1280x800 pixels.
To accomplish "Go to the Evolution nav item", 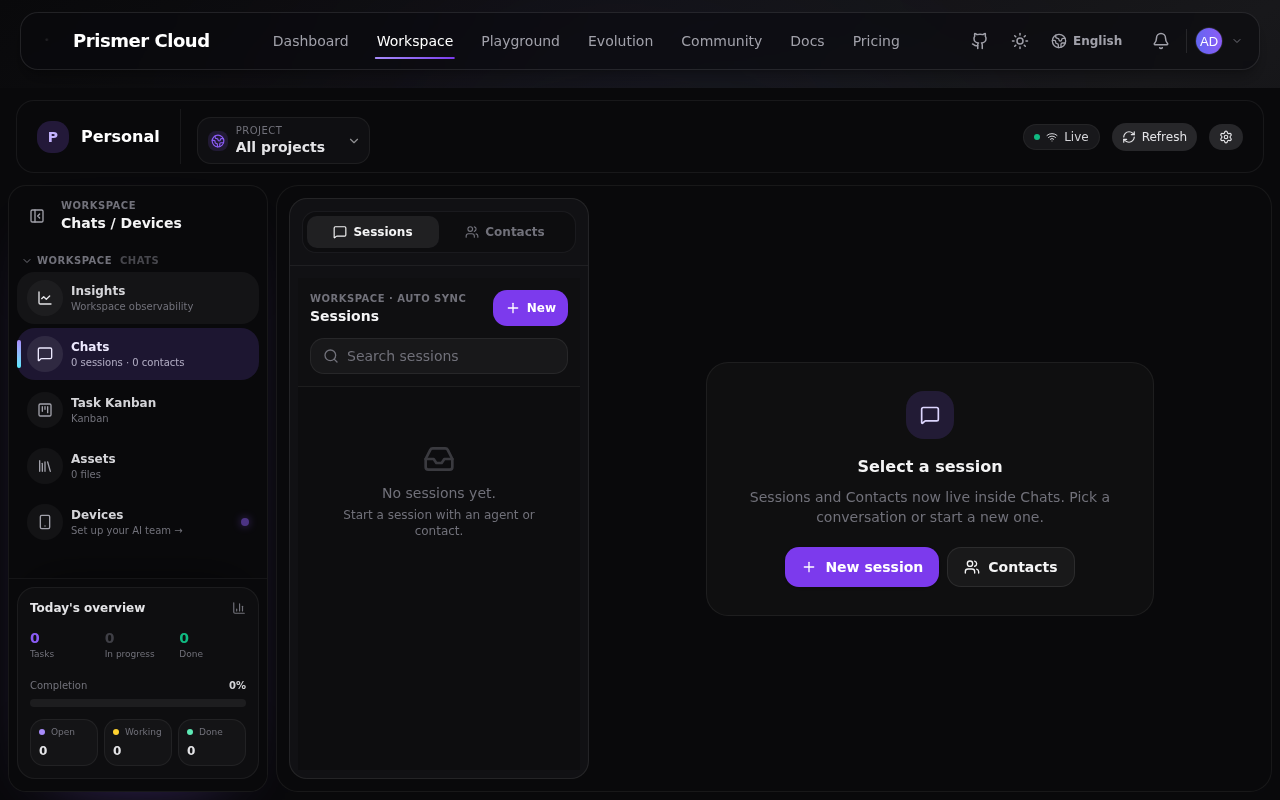I will click(x=620, y=41).
